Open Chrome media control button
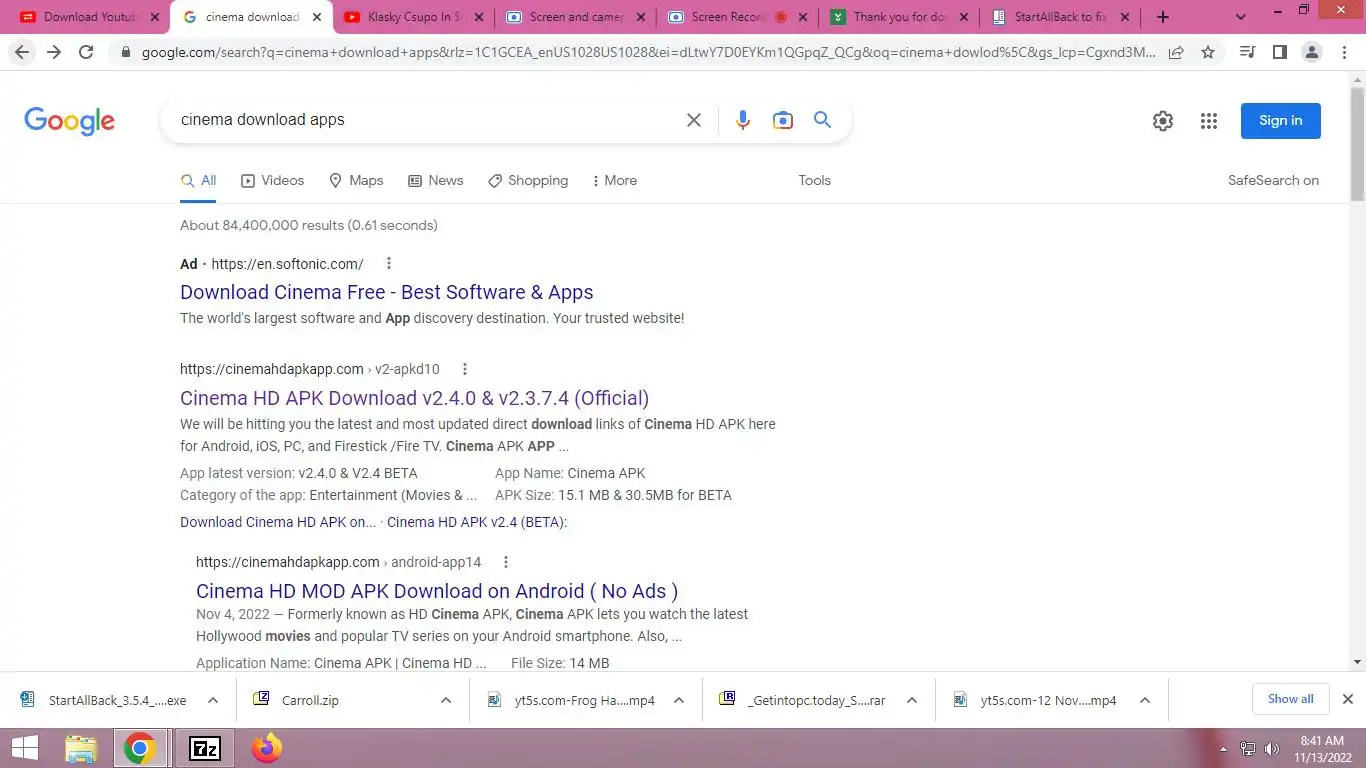The image size is (1366, 768). click(x=1247, y=52)
